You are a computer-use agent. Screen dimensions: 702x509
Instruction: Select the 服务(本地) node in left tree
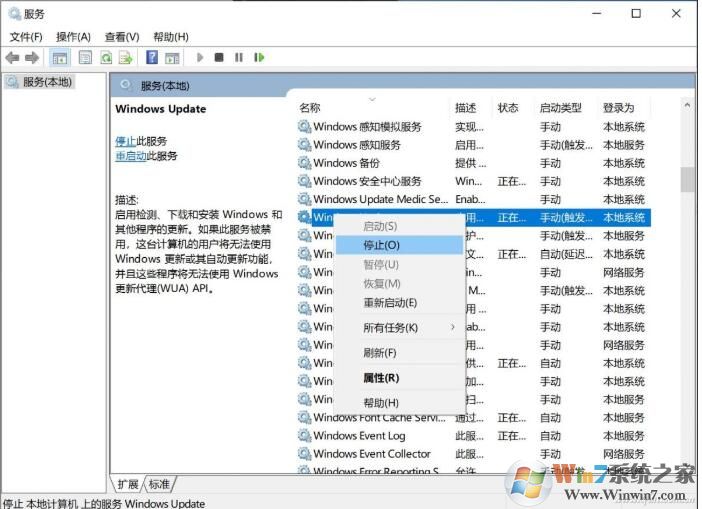(40, 82)
